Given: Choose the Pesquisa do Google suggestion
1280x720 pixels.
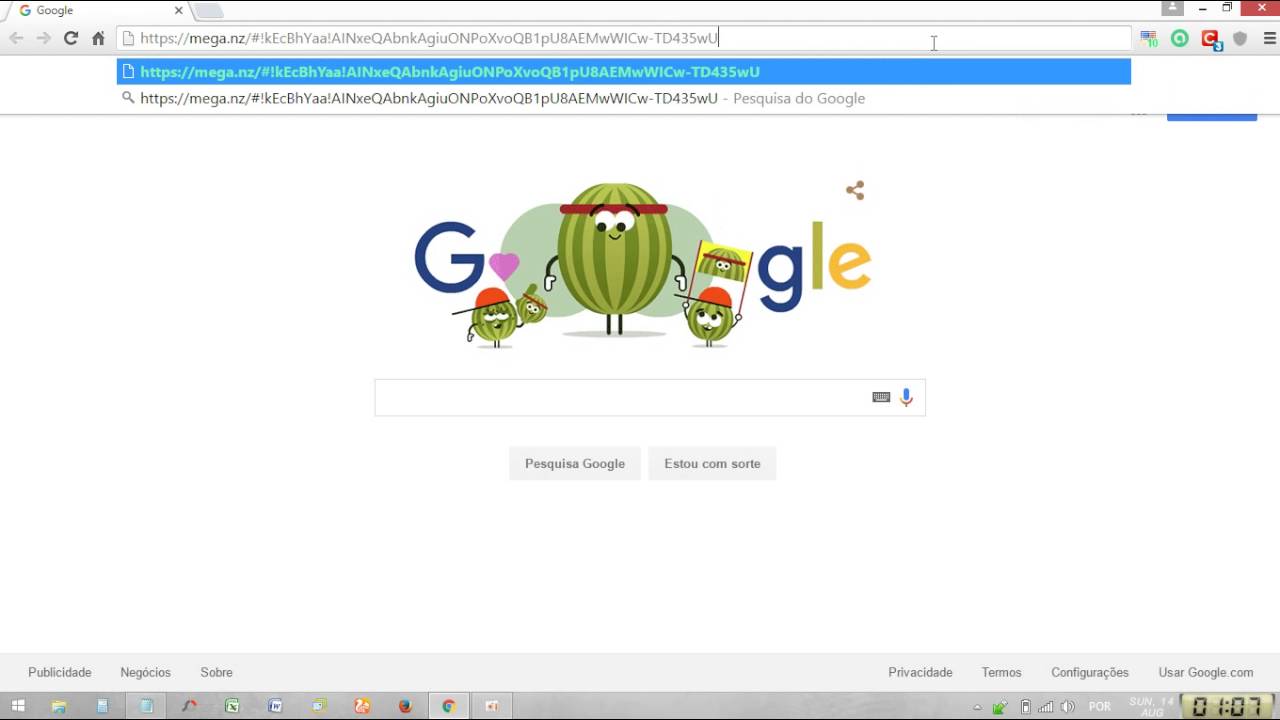Looking at the screenshot, I should click(624, 98).
